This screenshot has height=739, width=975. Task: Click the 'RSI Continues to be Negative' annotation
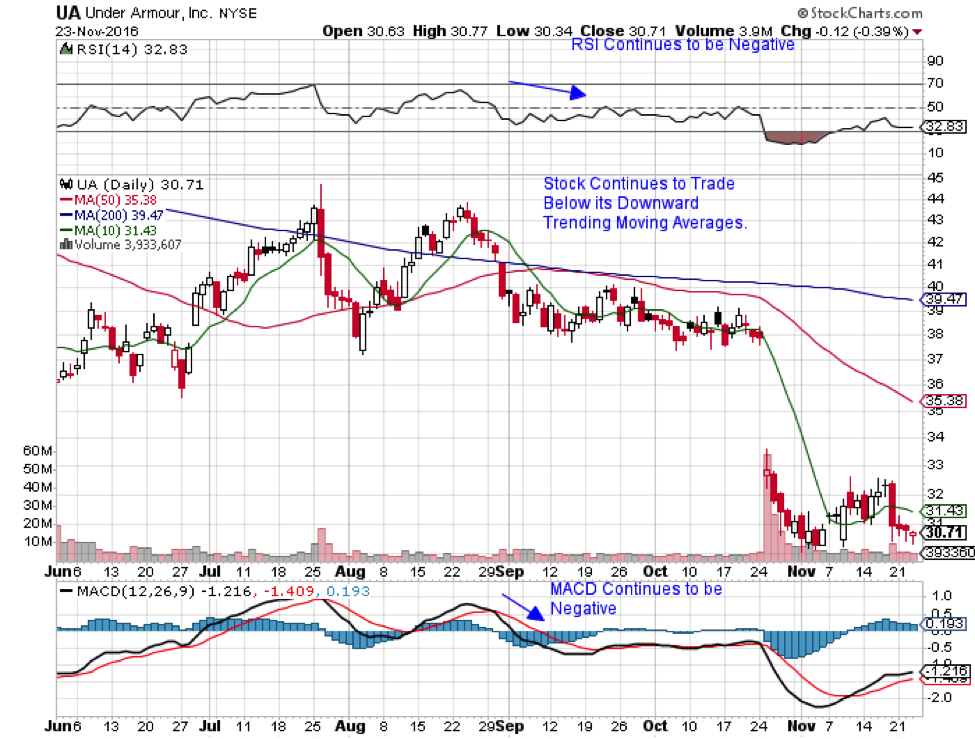coord(682,45)
